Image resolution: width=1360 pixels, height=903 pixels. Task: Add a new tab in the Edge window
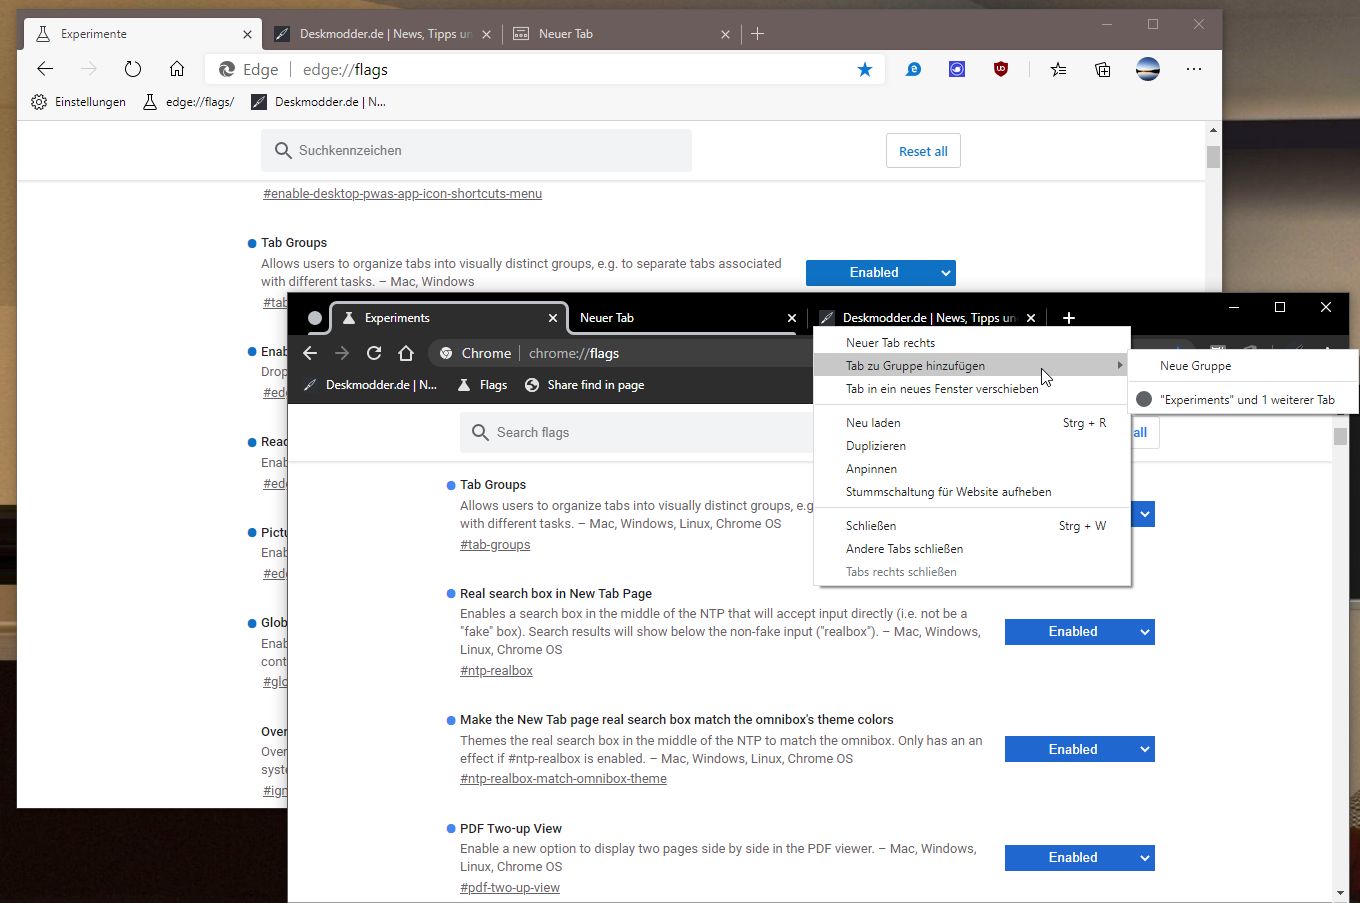[x=757, y=34]
